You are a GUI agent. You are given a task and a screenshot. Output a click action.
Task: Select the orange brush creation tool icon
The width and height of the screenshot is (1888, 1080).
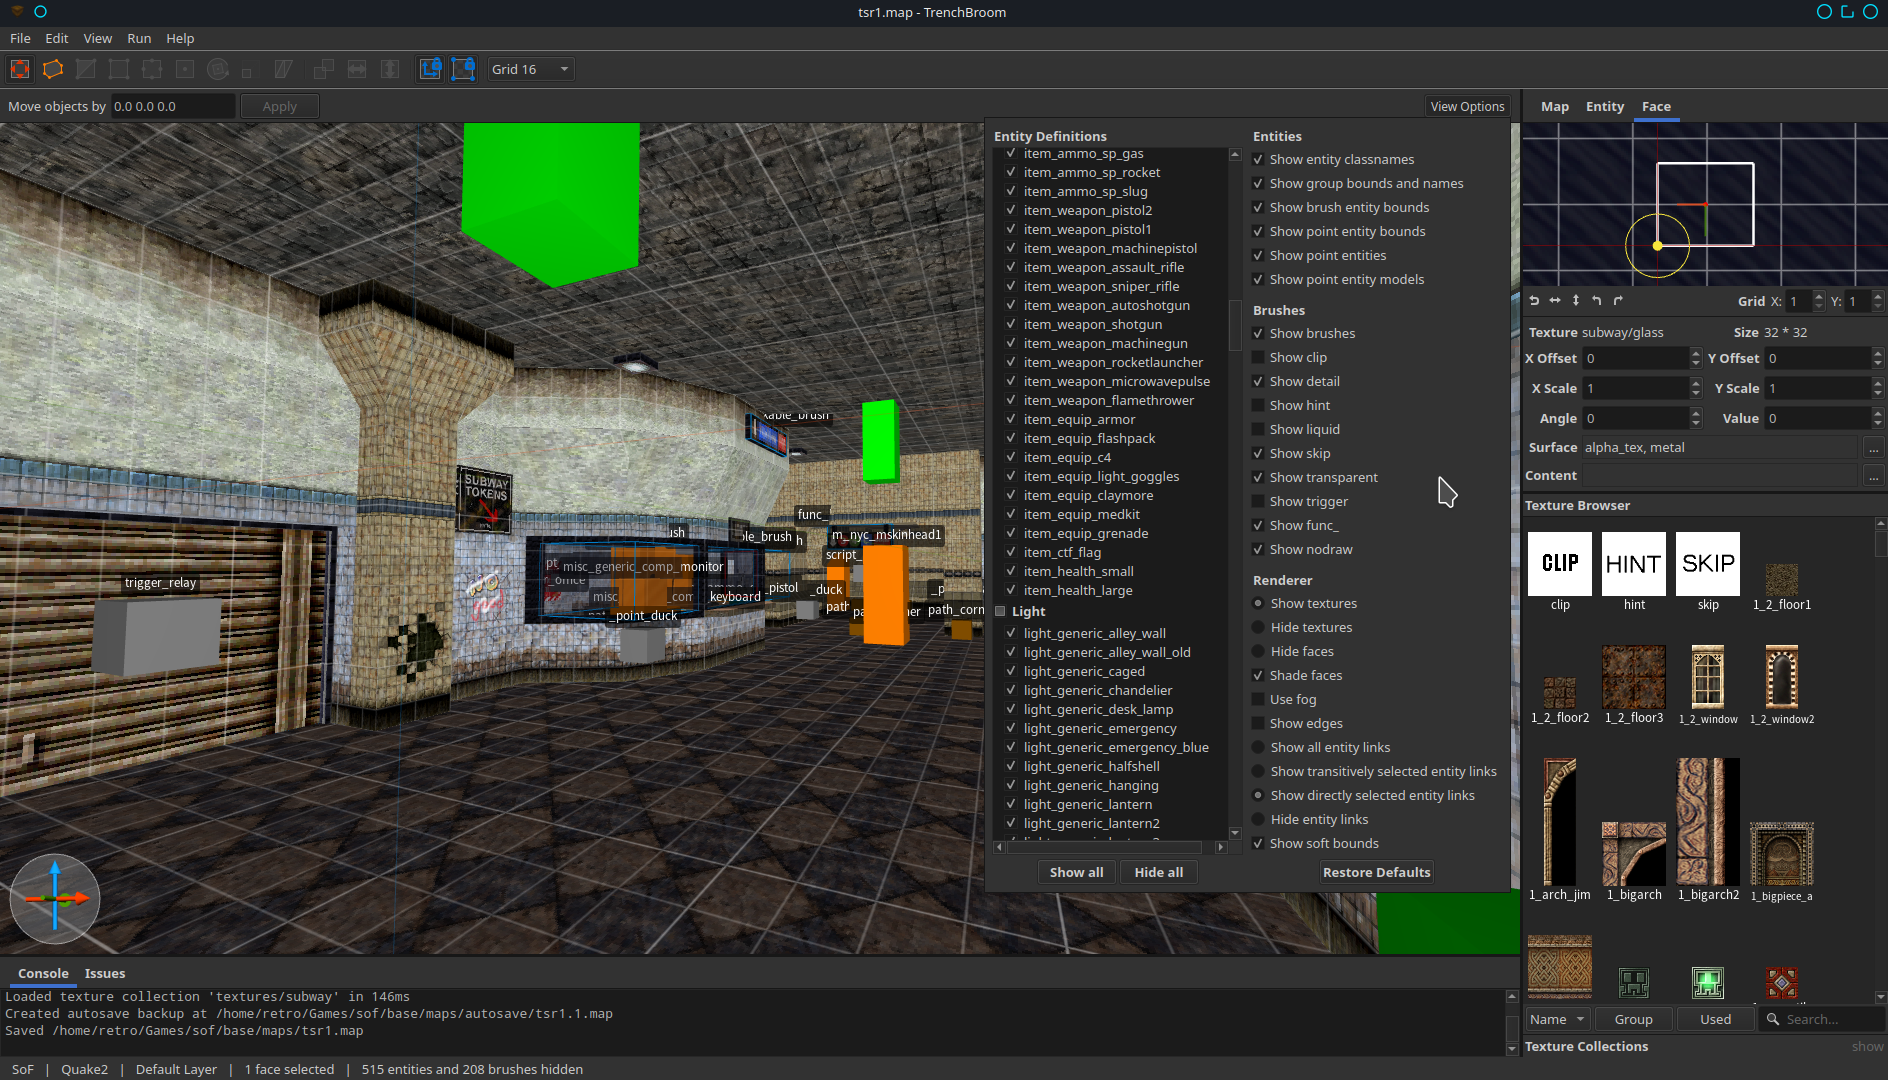click(53, 69)
